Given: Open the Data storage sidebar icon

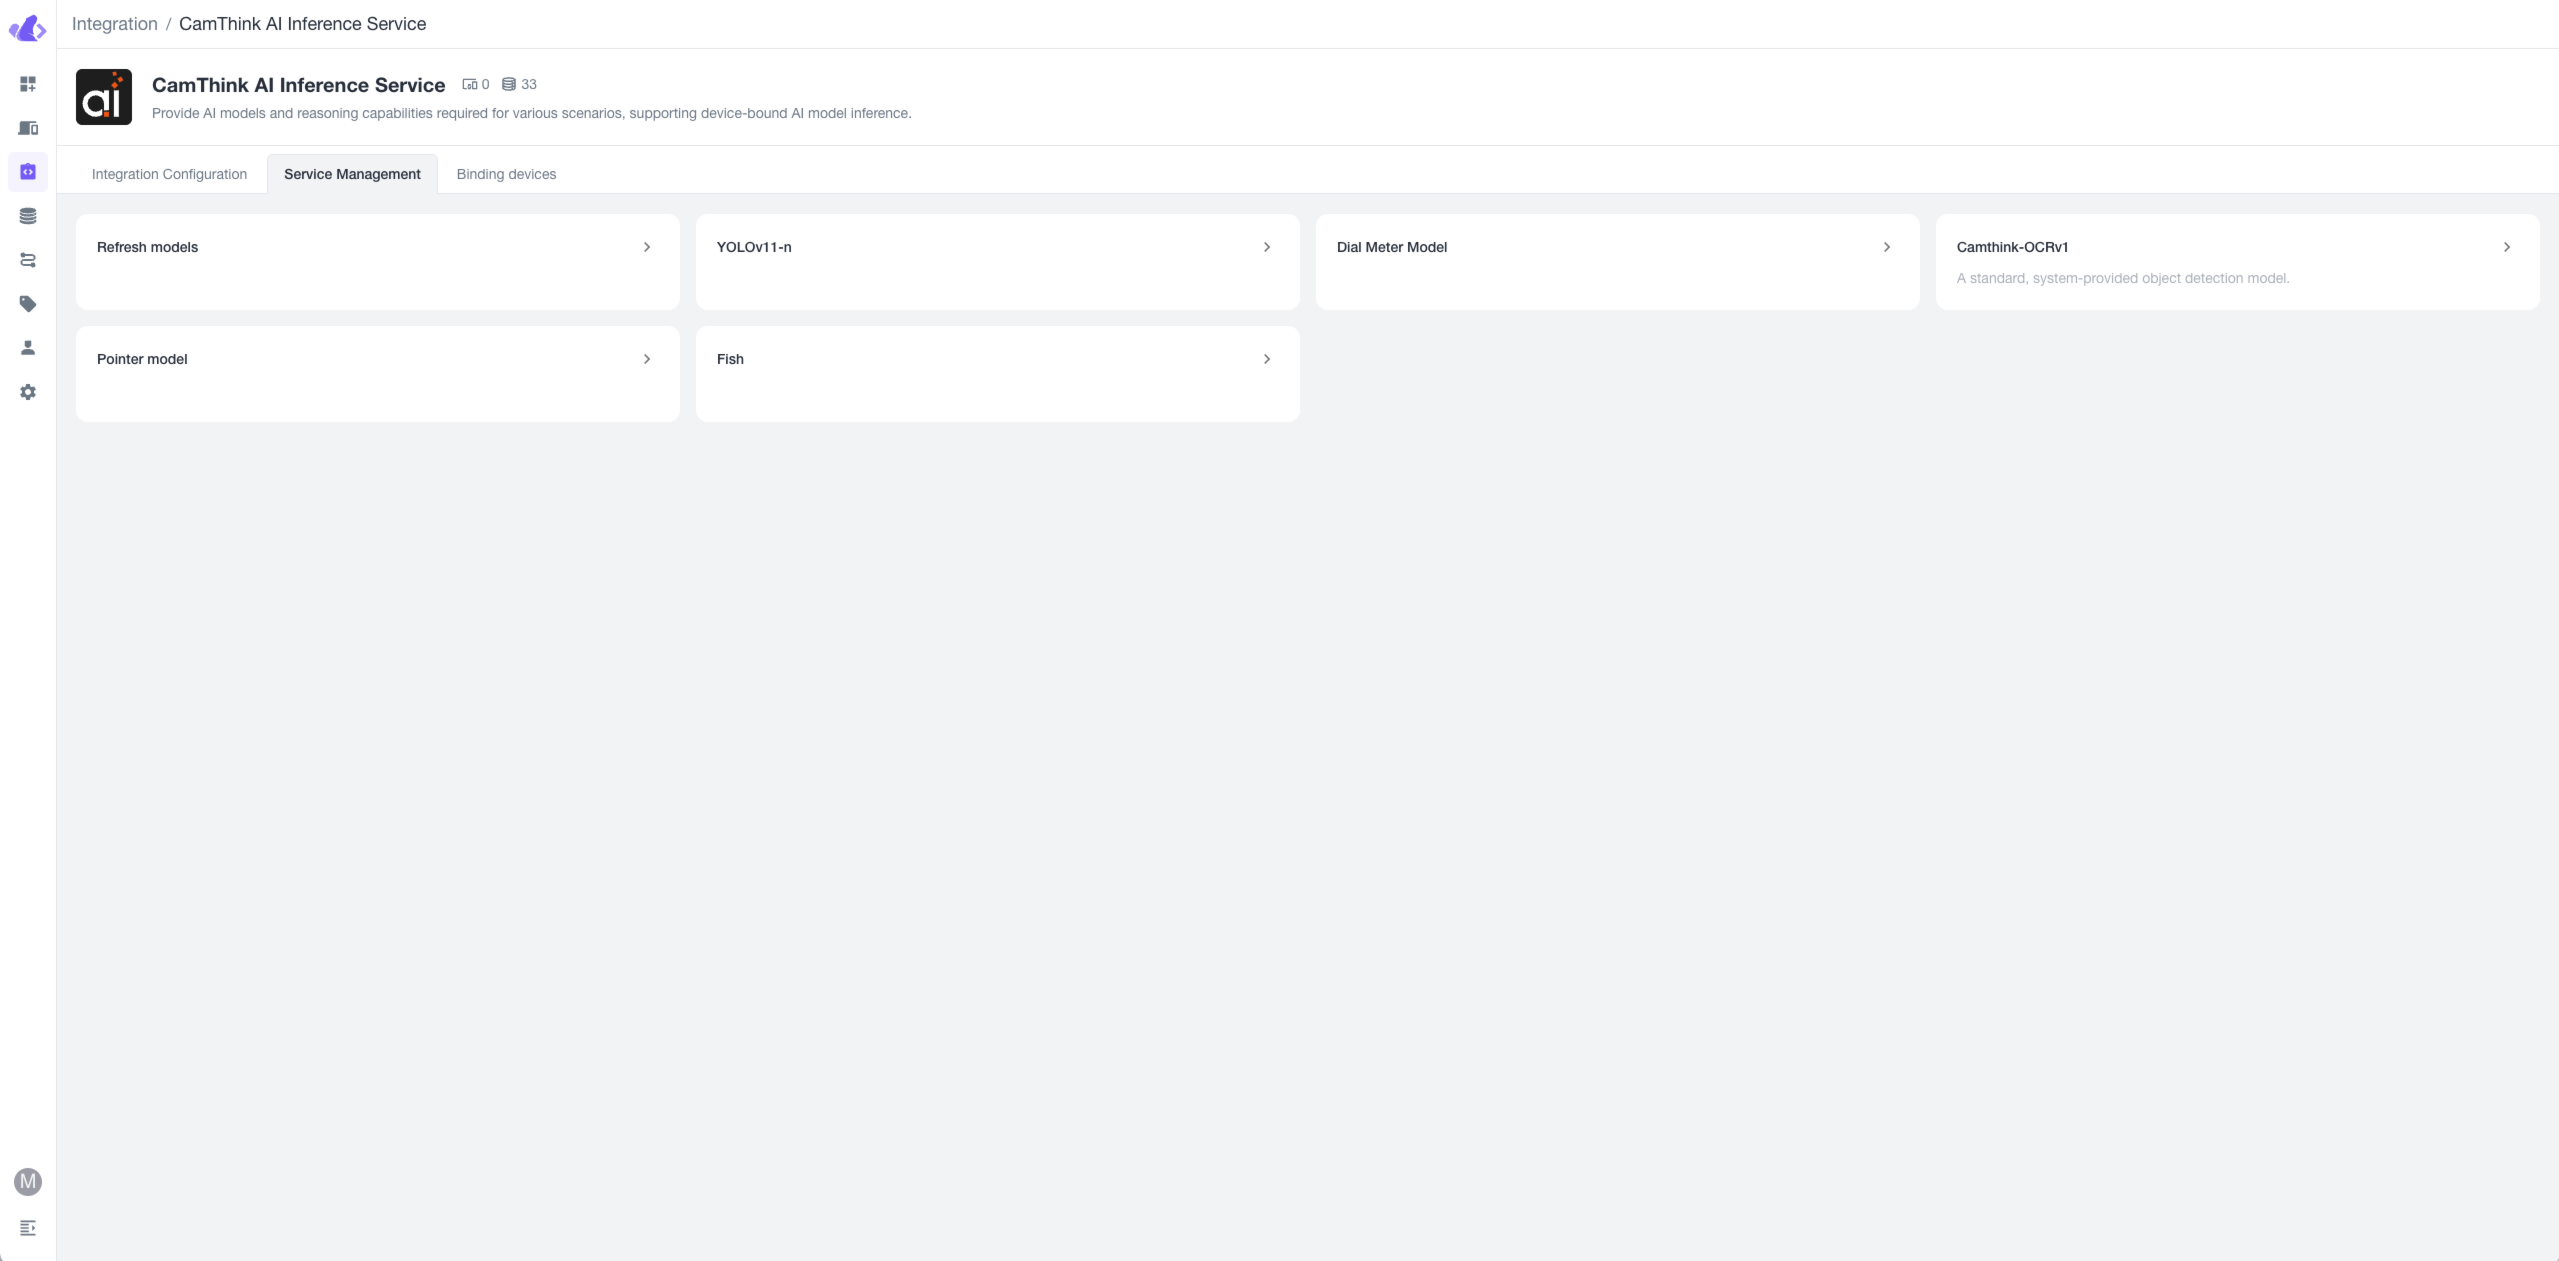Looking at the screenshot, I should [x=28, y=214].
